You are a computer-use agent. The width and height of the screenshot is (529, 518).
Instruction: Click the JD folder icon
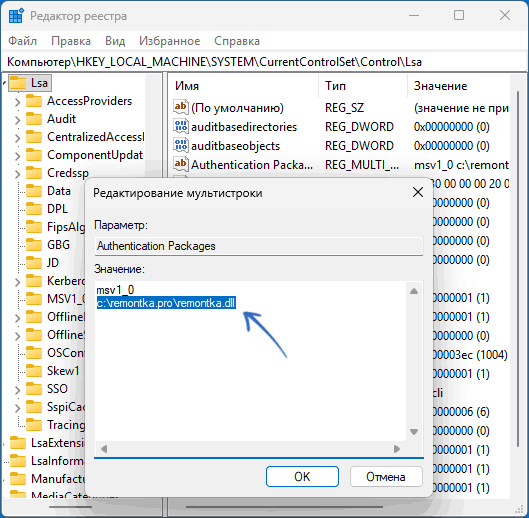click(x=34, y=263)
